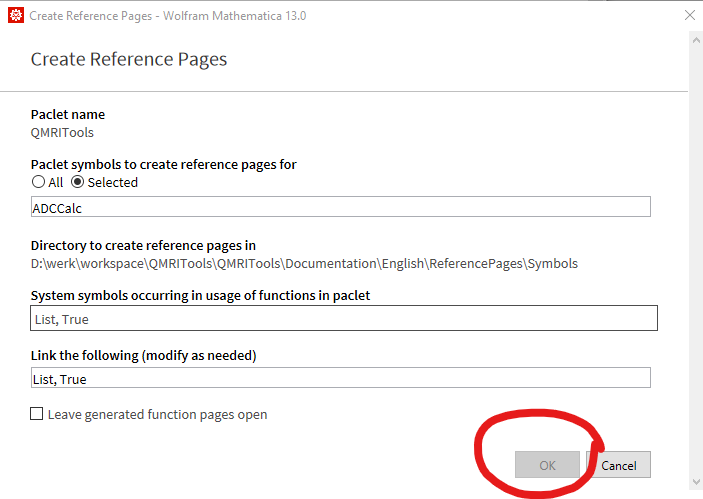This screenshot has height=499, width=703.
Task: Click Directory to create reference pages in label
Action: coord(143,246)
